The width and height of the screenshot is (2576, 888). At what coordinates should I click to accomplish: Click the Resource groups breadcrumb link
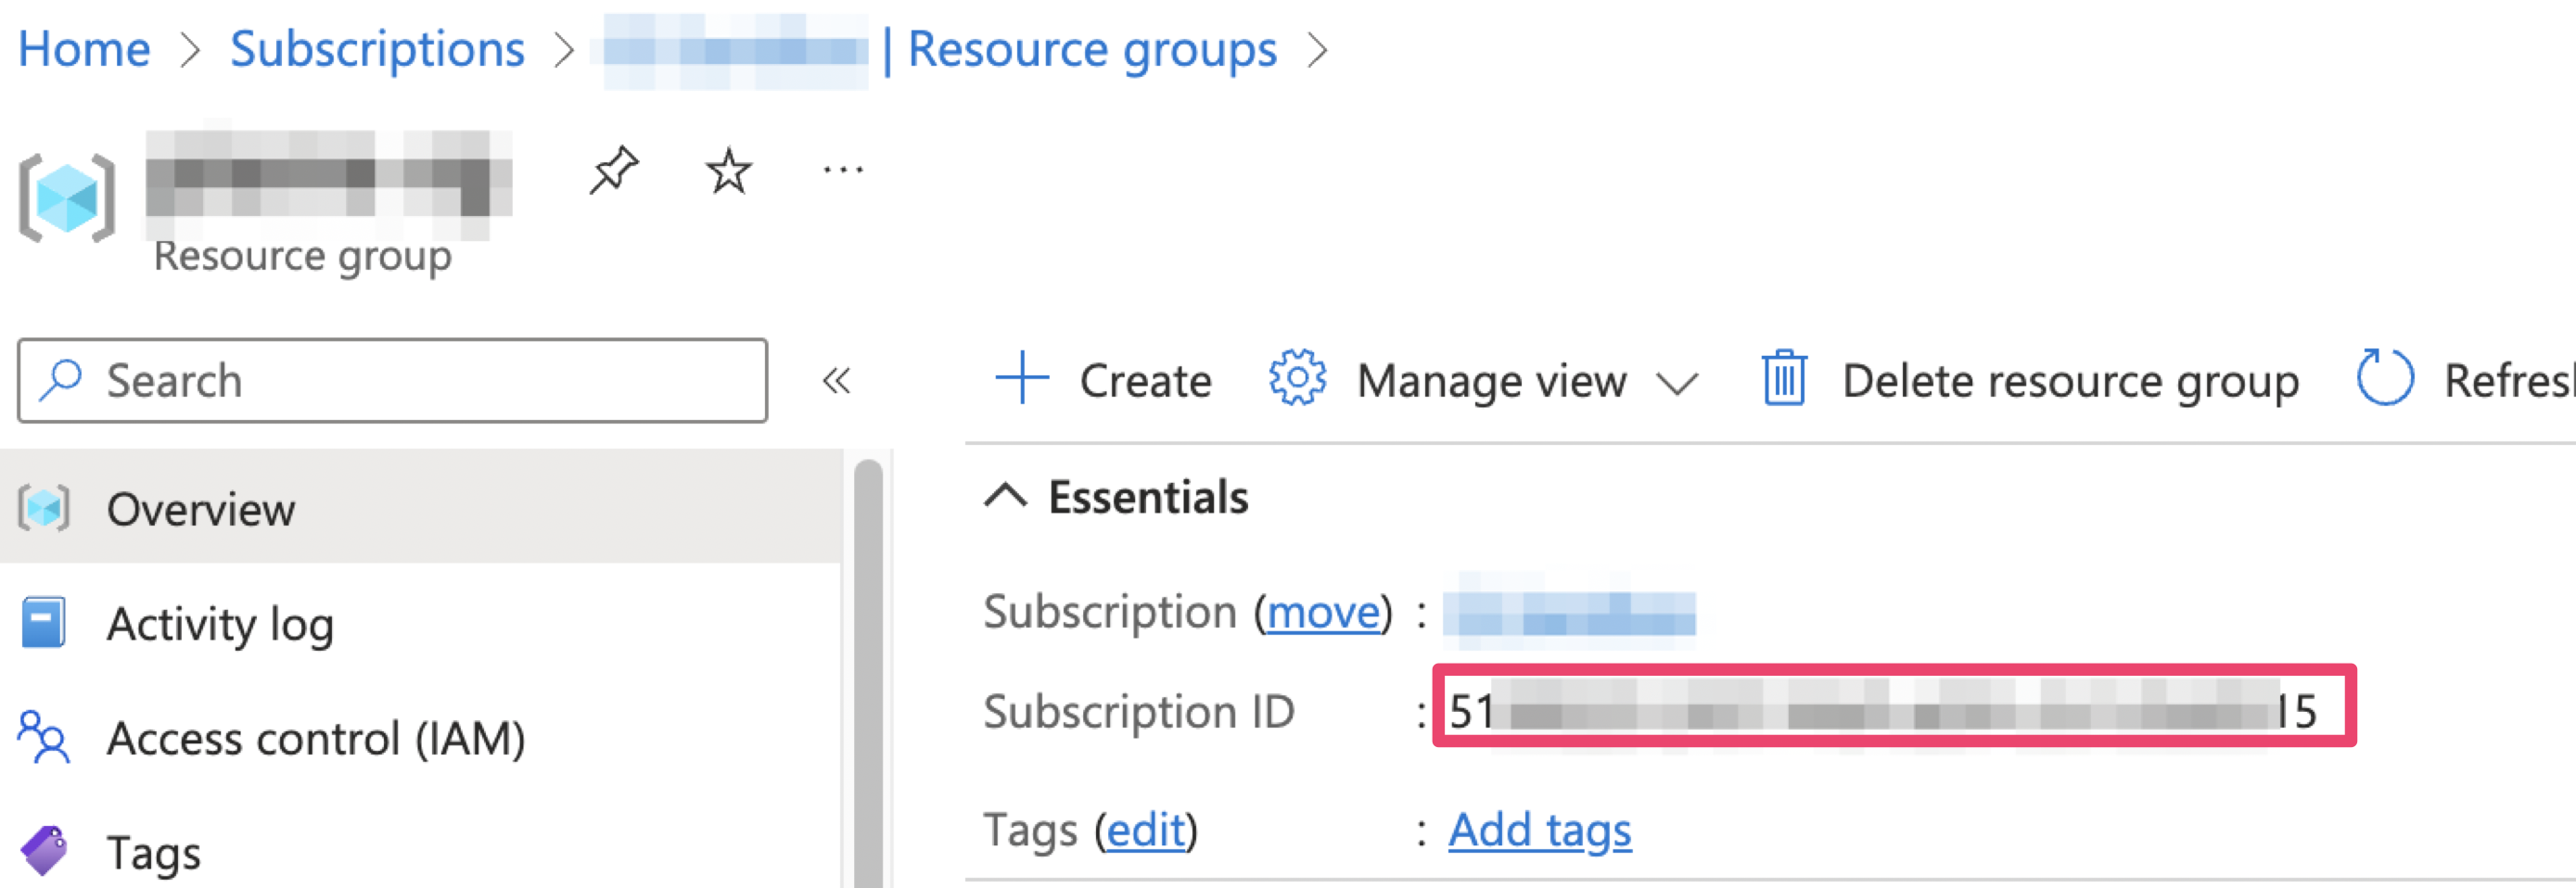(x=1091, y=48)
